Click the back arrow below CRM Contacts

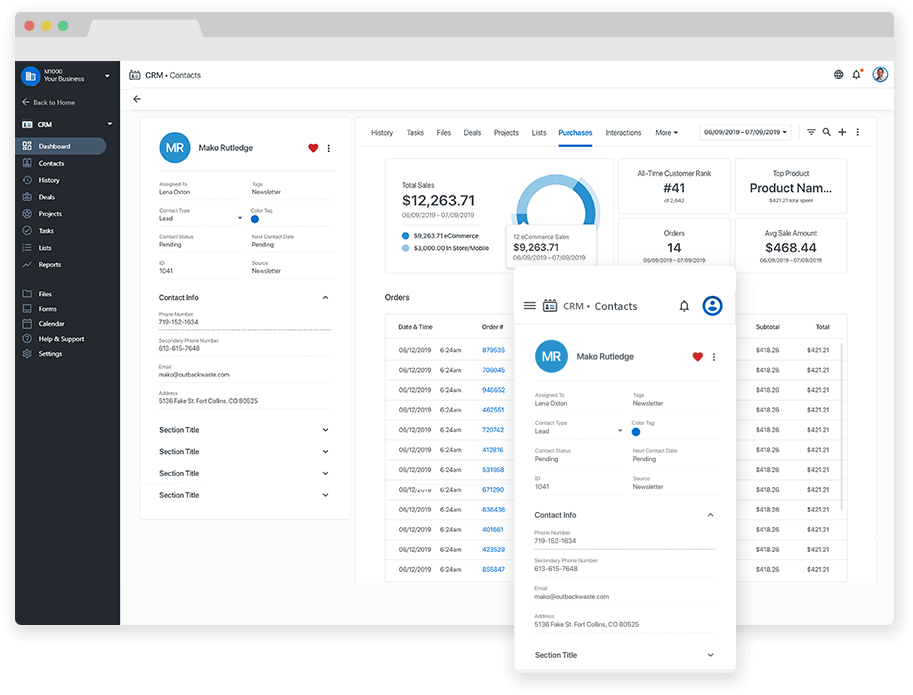point(137,99)
